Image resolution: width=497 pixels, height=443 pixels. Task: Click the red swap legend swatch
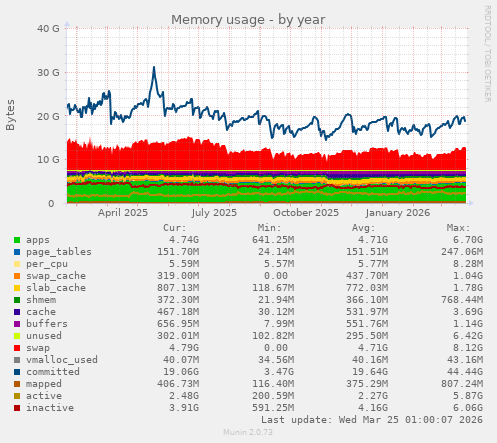17,348
